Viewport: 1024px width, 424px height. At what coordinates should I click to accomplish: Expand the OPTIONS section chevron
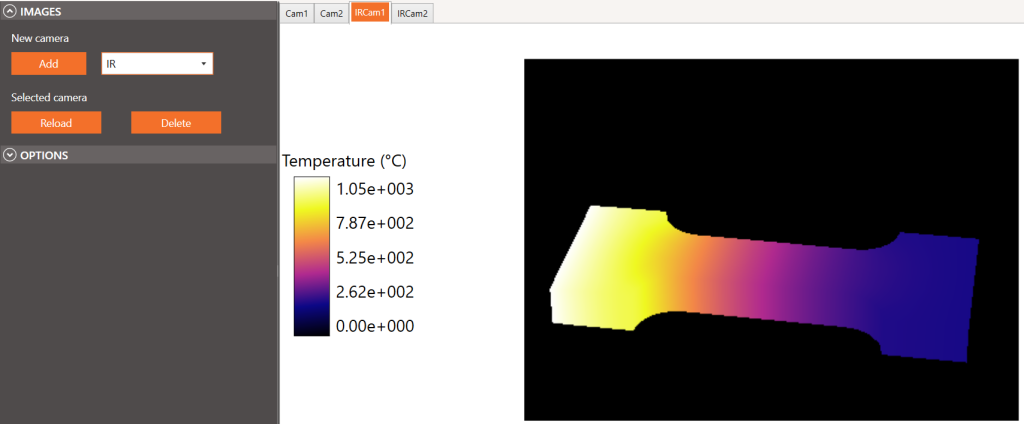click(x=10, y=155)
